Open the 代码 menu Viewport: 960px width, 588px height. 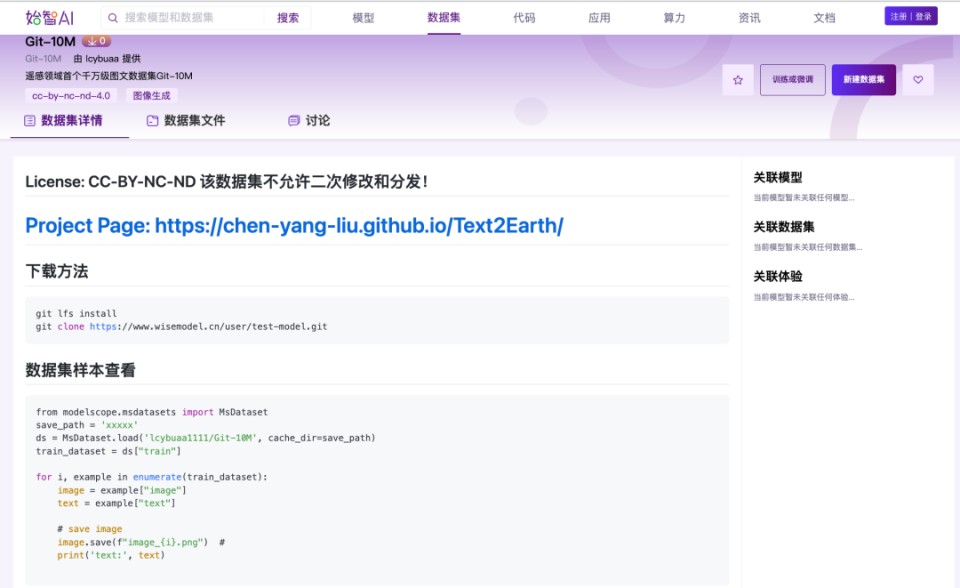tap(524, 18)
